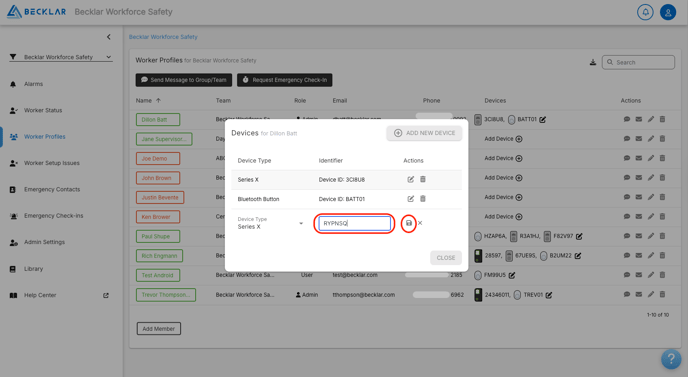Select Worker Profiles in the sidebar

click(44, 136)
